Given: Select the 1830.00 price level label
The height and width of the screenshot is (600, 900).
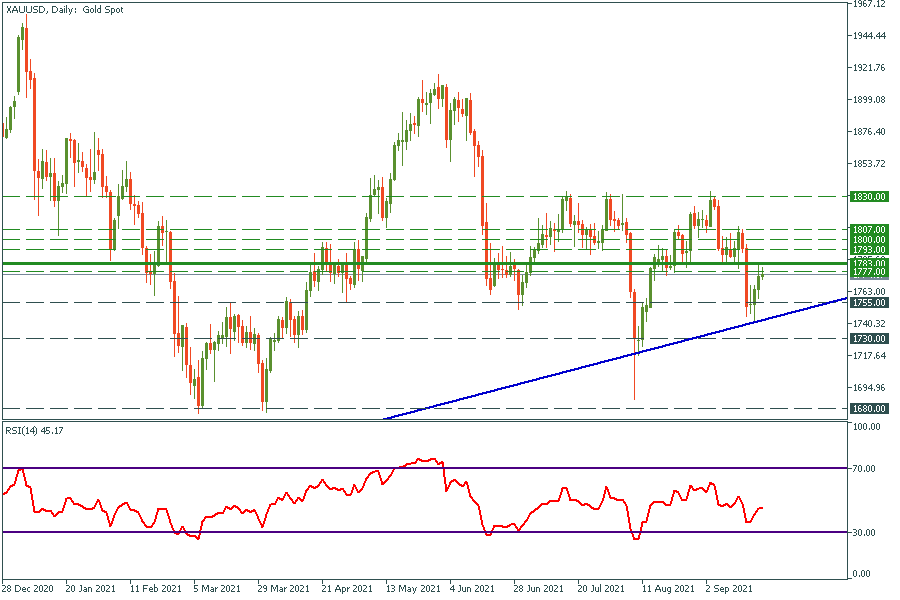Looking at the screenshot, I should click(868, 197).
